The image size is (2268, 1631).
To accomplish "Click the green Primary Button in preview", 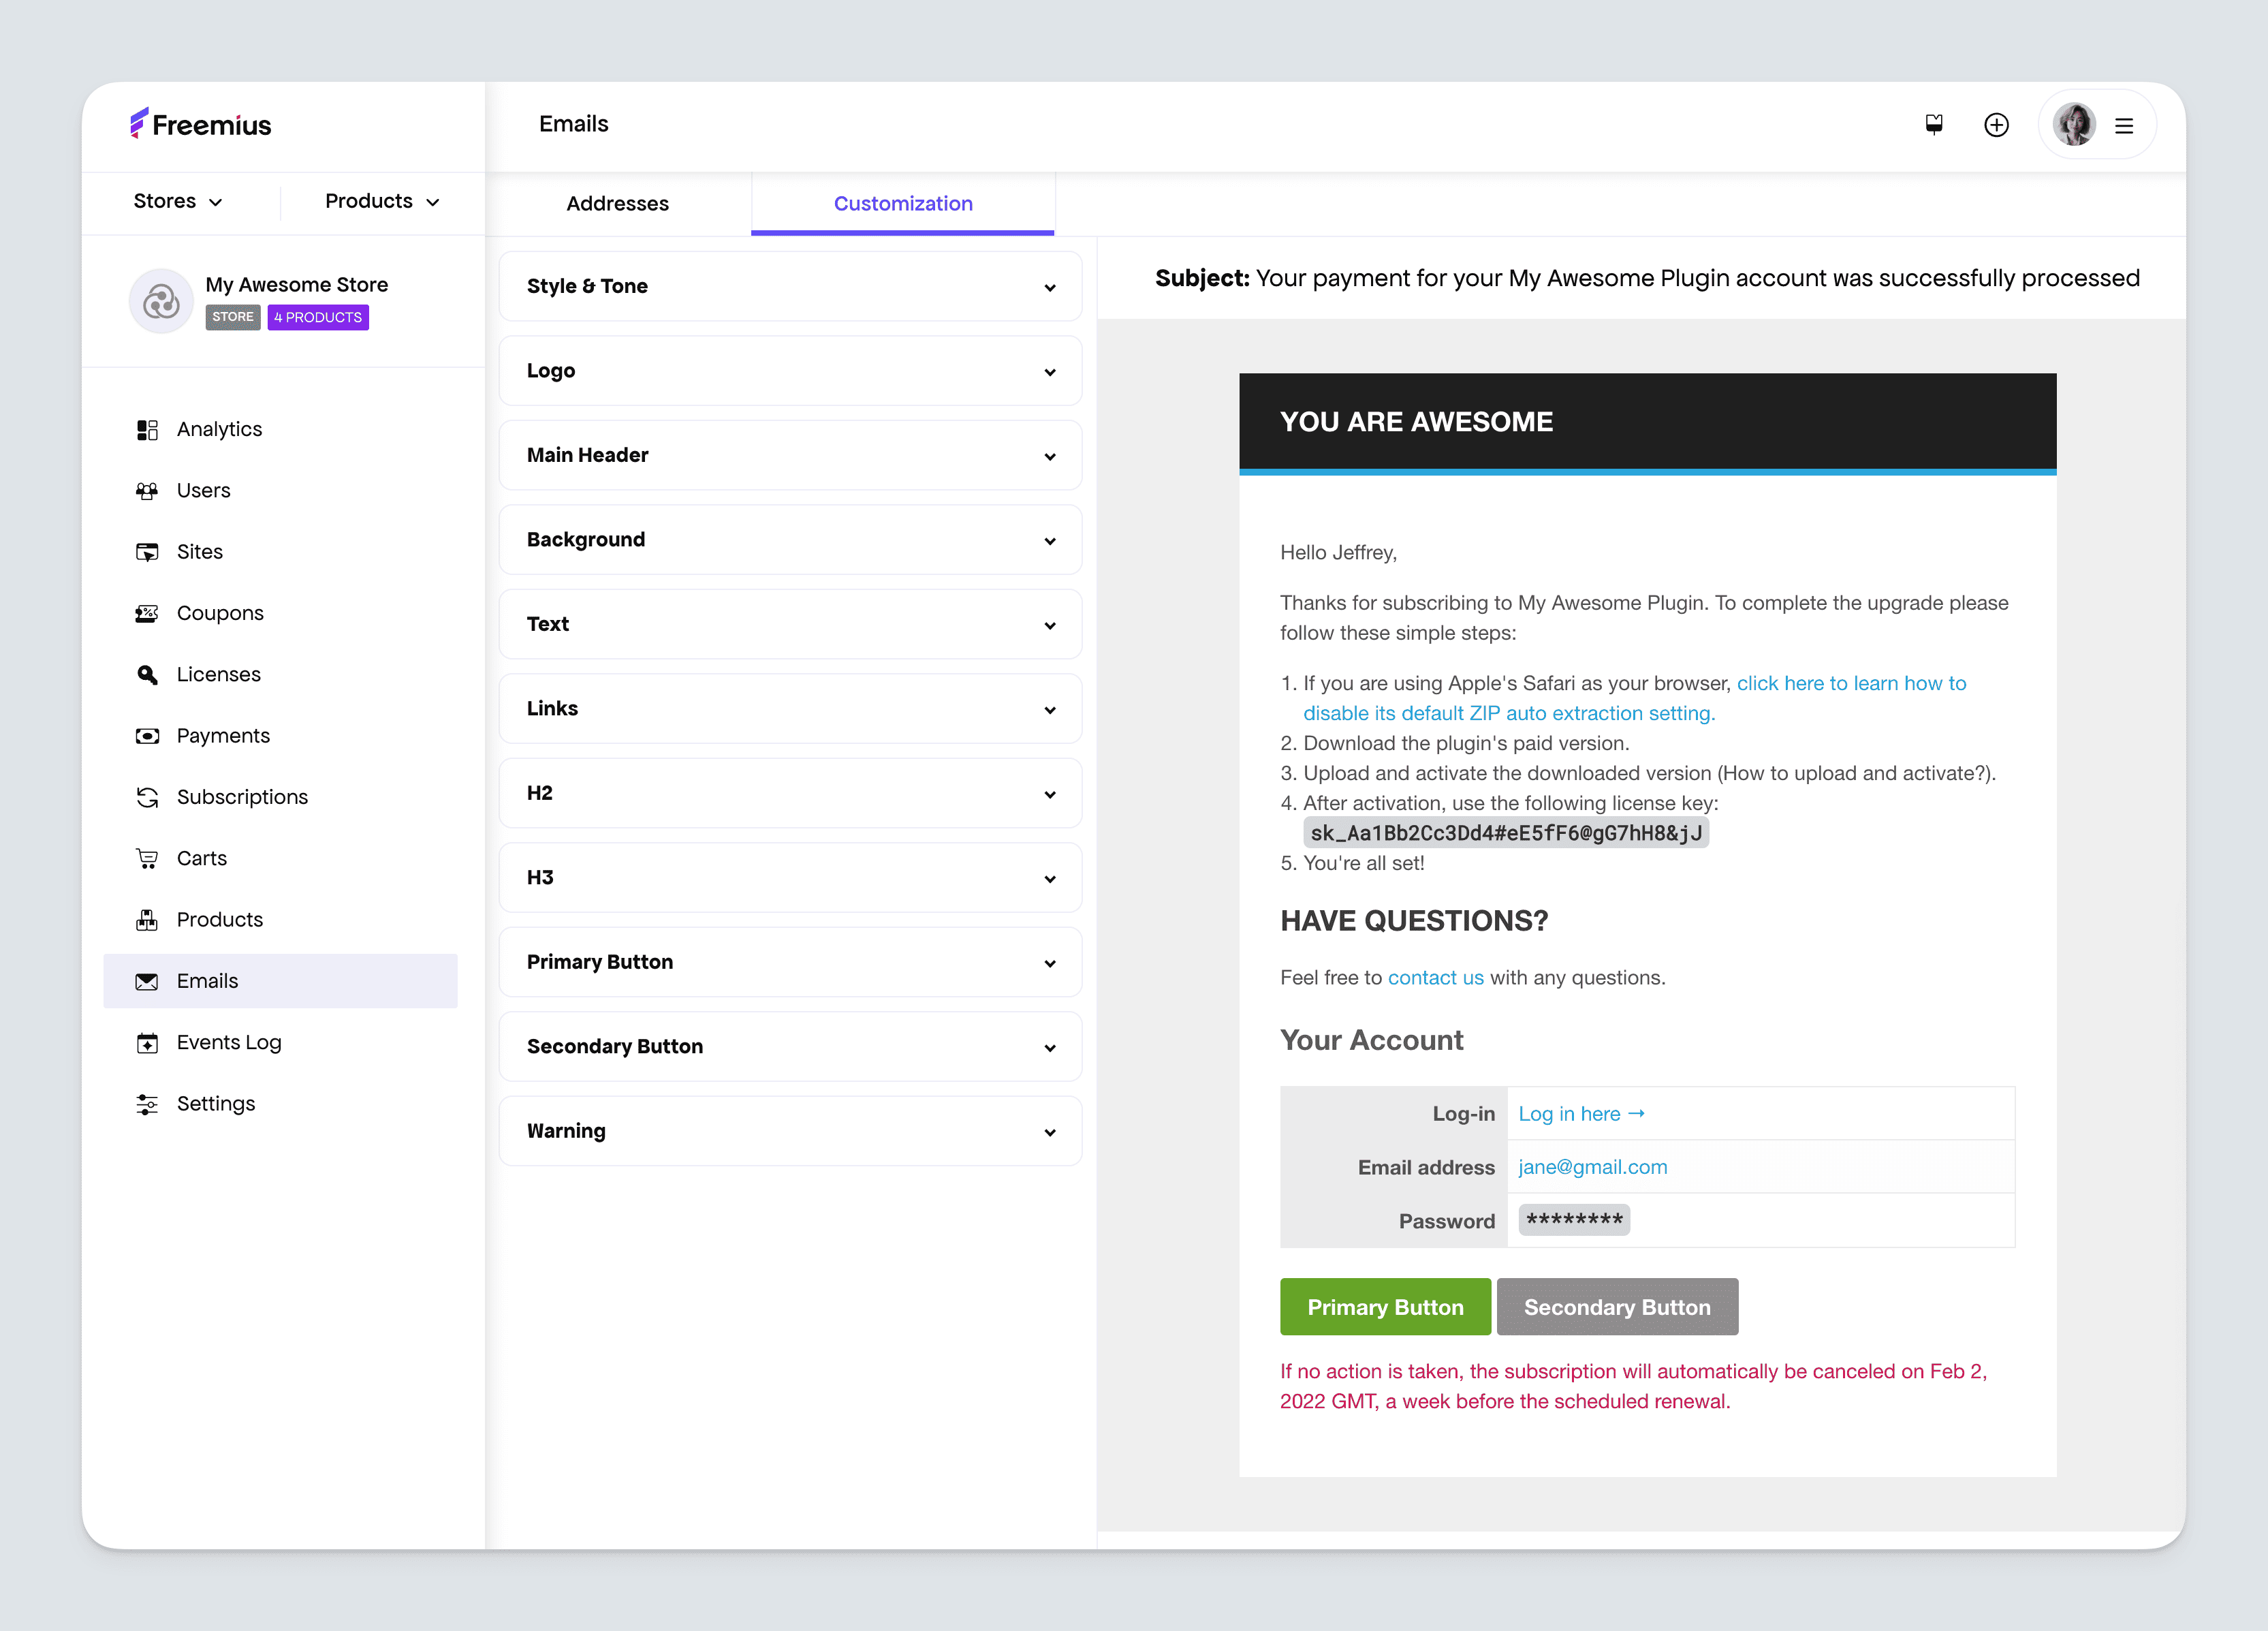I will pyautogui.click(x=1385, y=1307).
